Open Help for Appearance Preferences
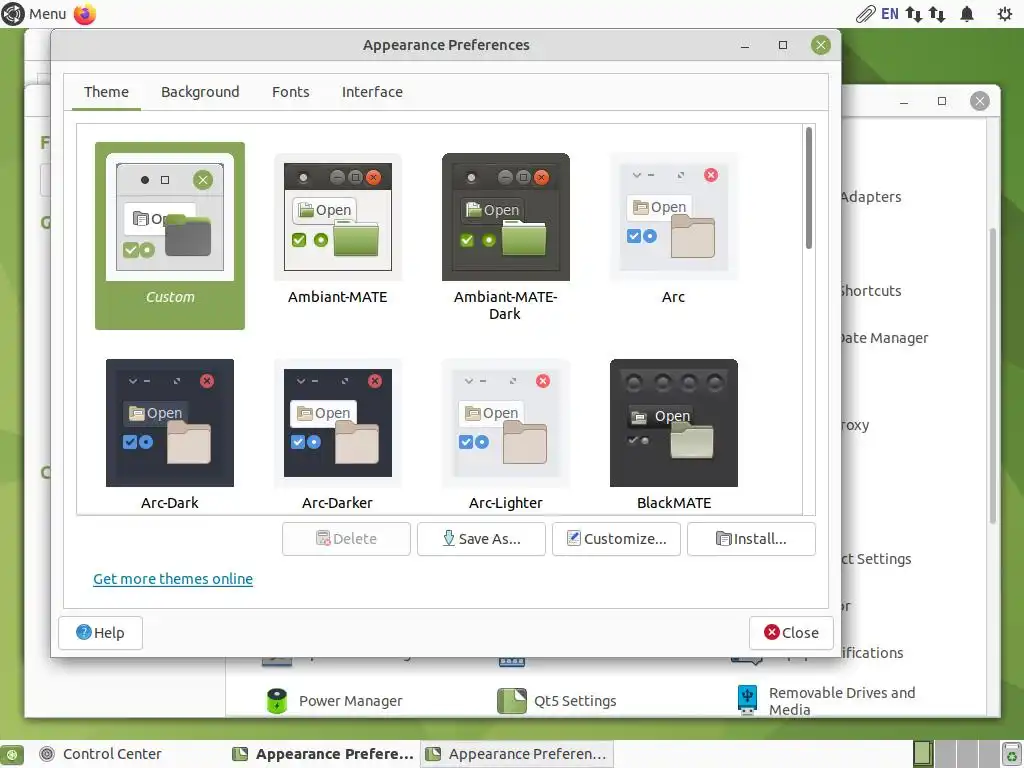The image size is (1024, 768). (x=101, y=633)
